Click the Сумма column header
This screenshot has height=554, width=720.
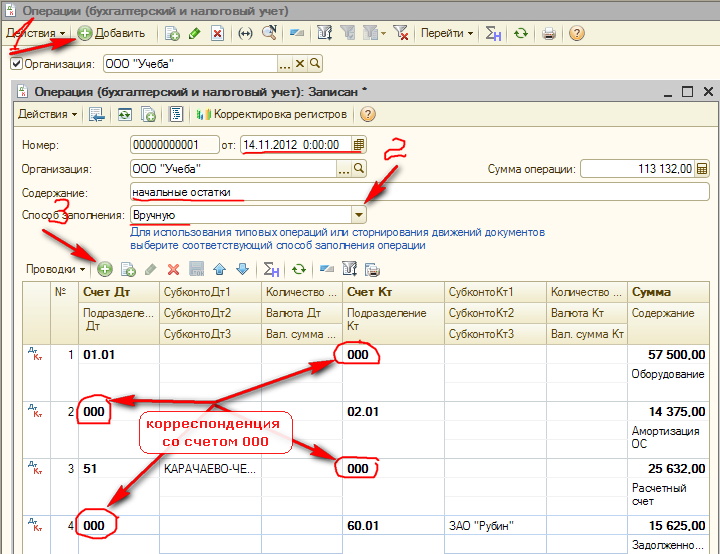(668, 292)
